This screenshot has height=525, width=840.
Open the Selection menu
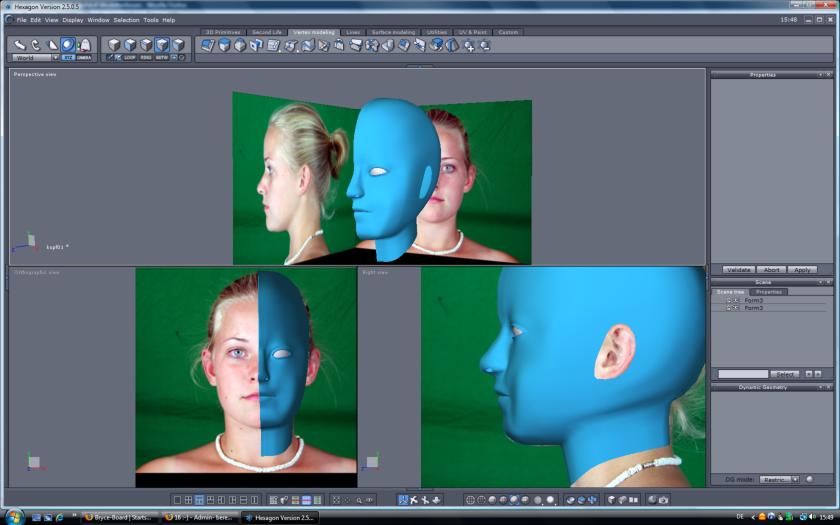pos(126,20)
